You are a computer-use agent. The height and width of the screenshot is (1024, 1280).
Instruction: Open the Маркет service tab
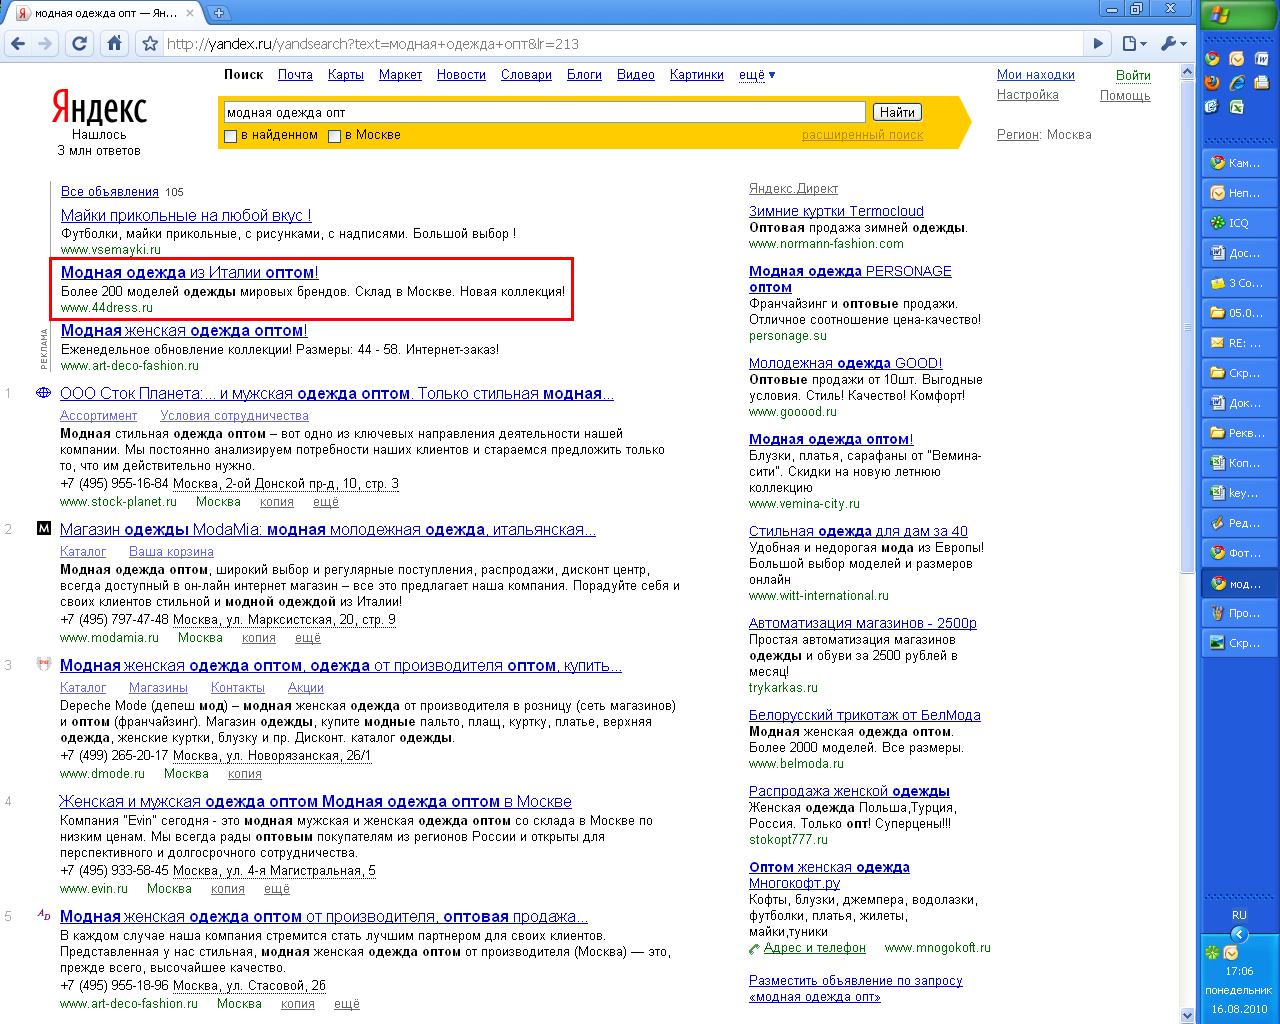tap(400, 75)
